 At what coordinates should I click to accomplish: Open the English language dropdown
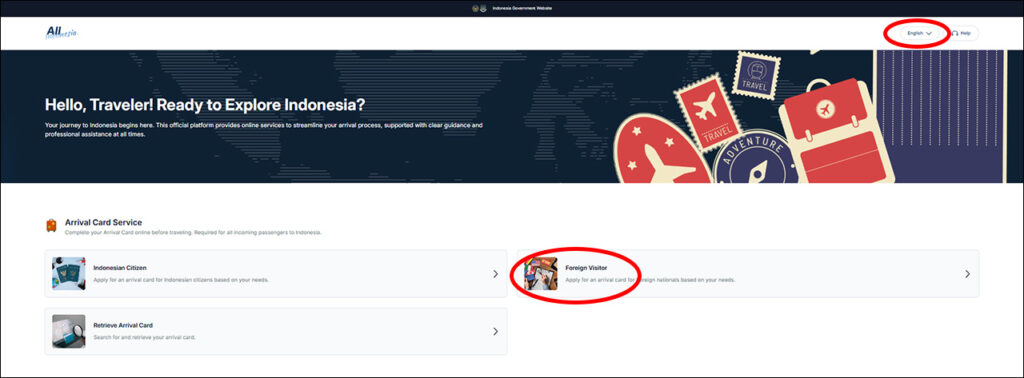[919, 33]
